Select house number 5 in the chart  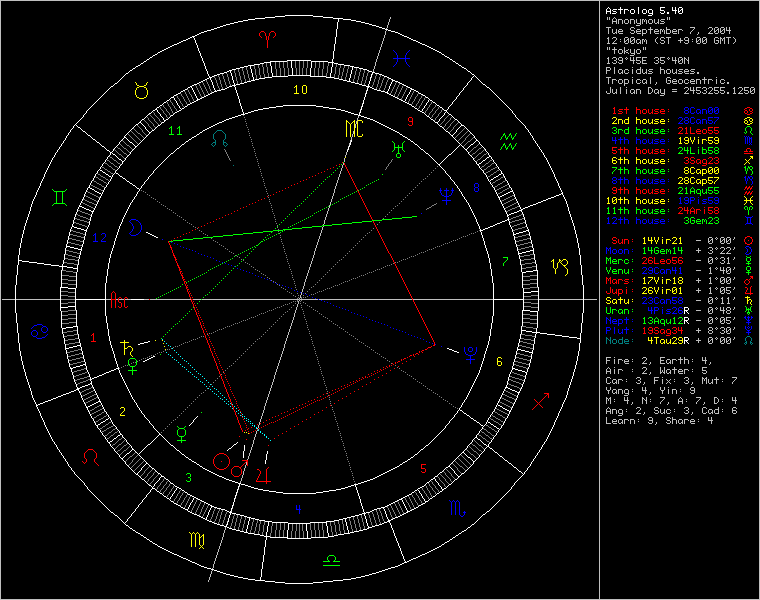[423, 469]
